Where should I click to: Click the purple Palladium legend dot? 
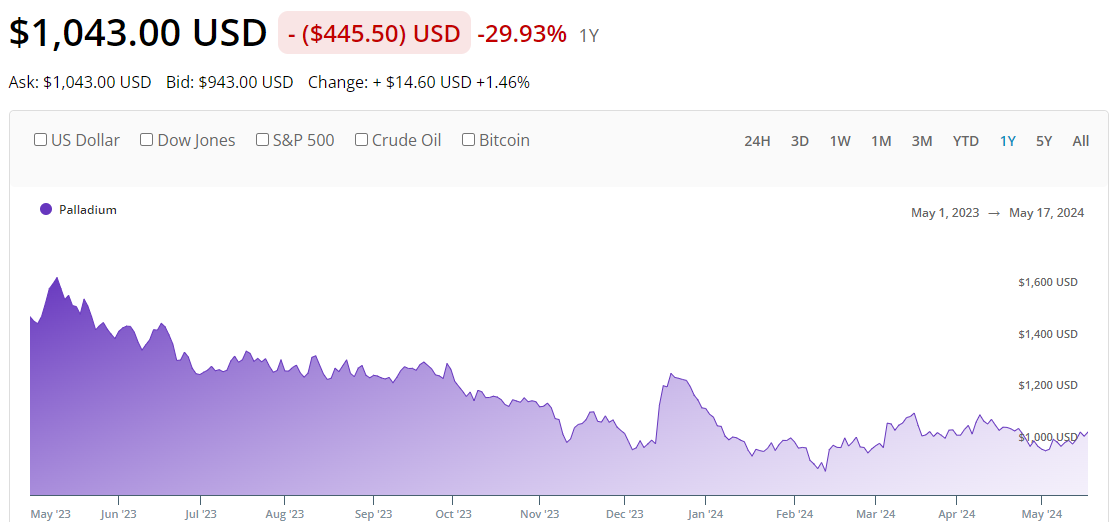(x=46, y=209)
